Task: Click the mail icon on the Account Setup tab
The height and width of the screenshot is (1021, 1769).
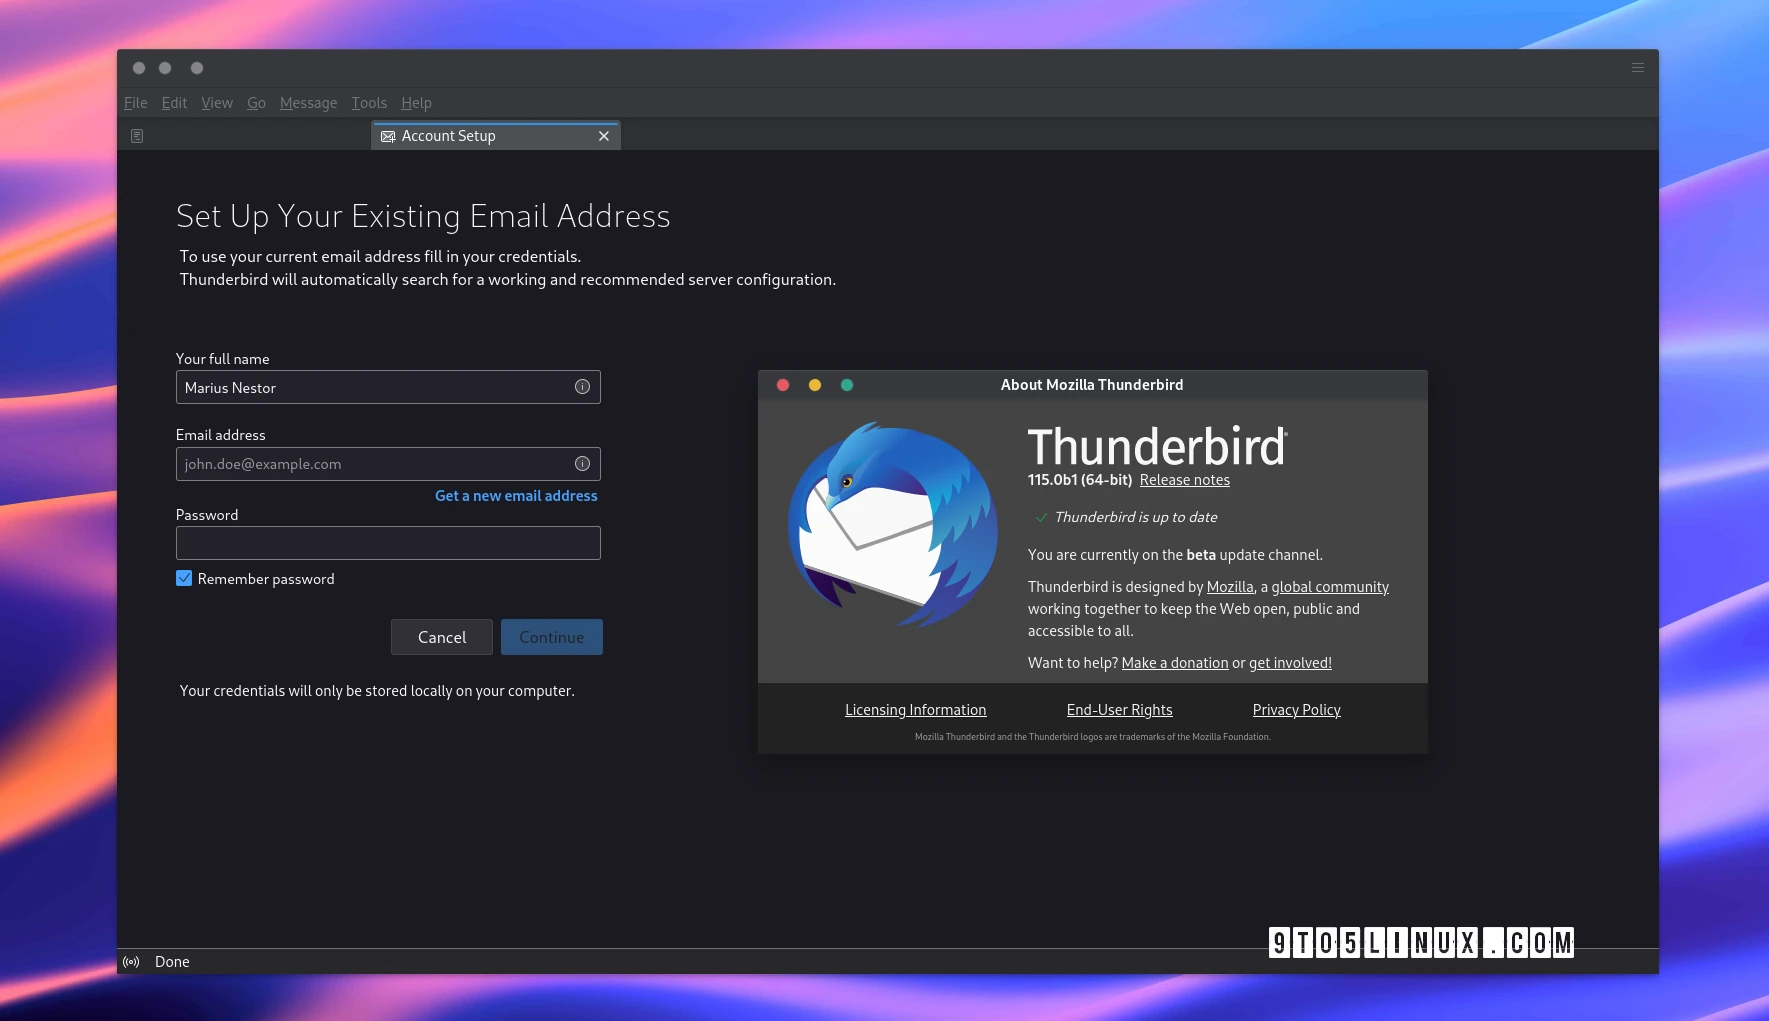Action: 388,136
